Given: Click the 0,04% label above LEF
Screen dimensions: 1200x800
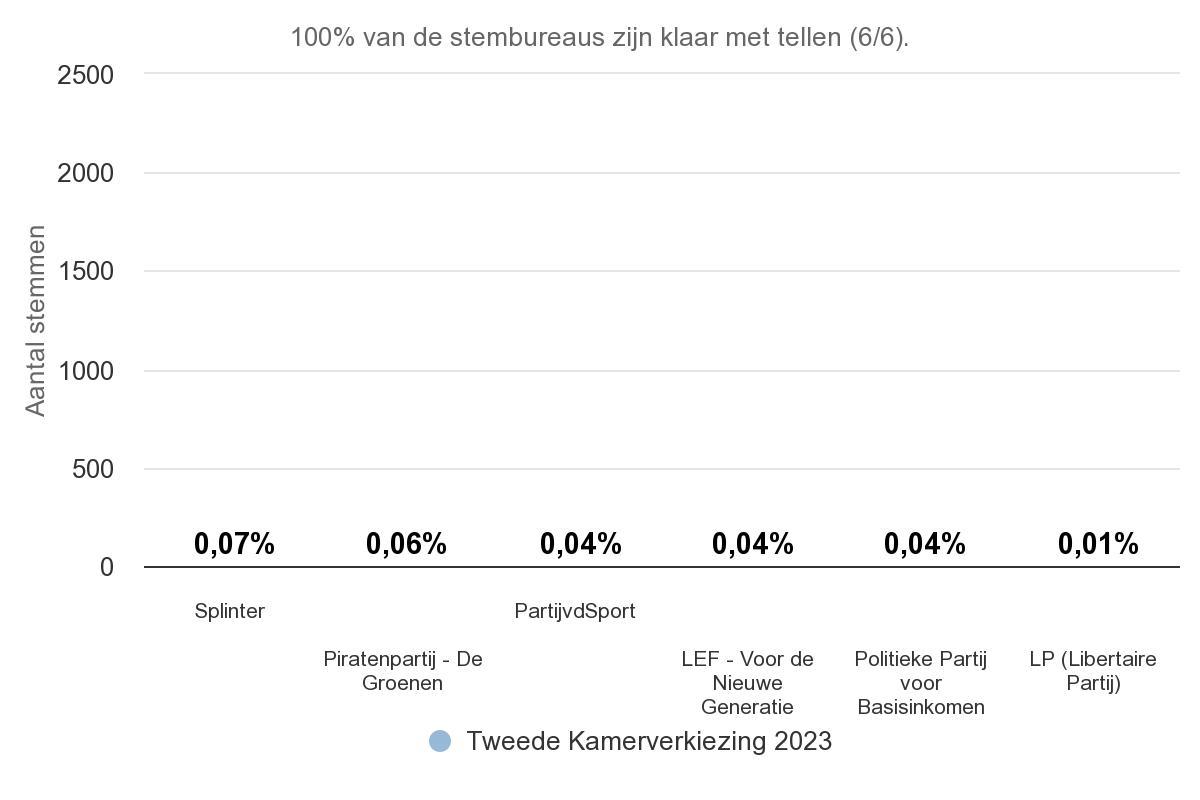Looking at the screenshot, I should point(753,544).
